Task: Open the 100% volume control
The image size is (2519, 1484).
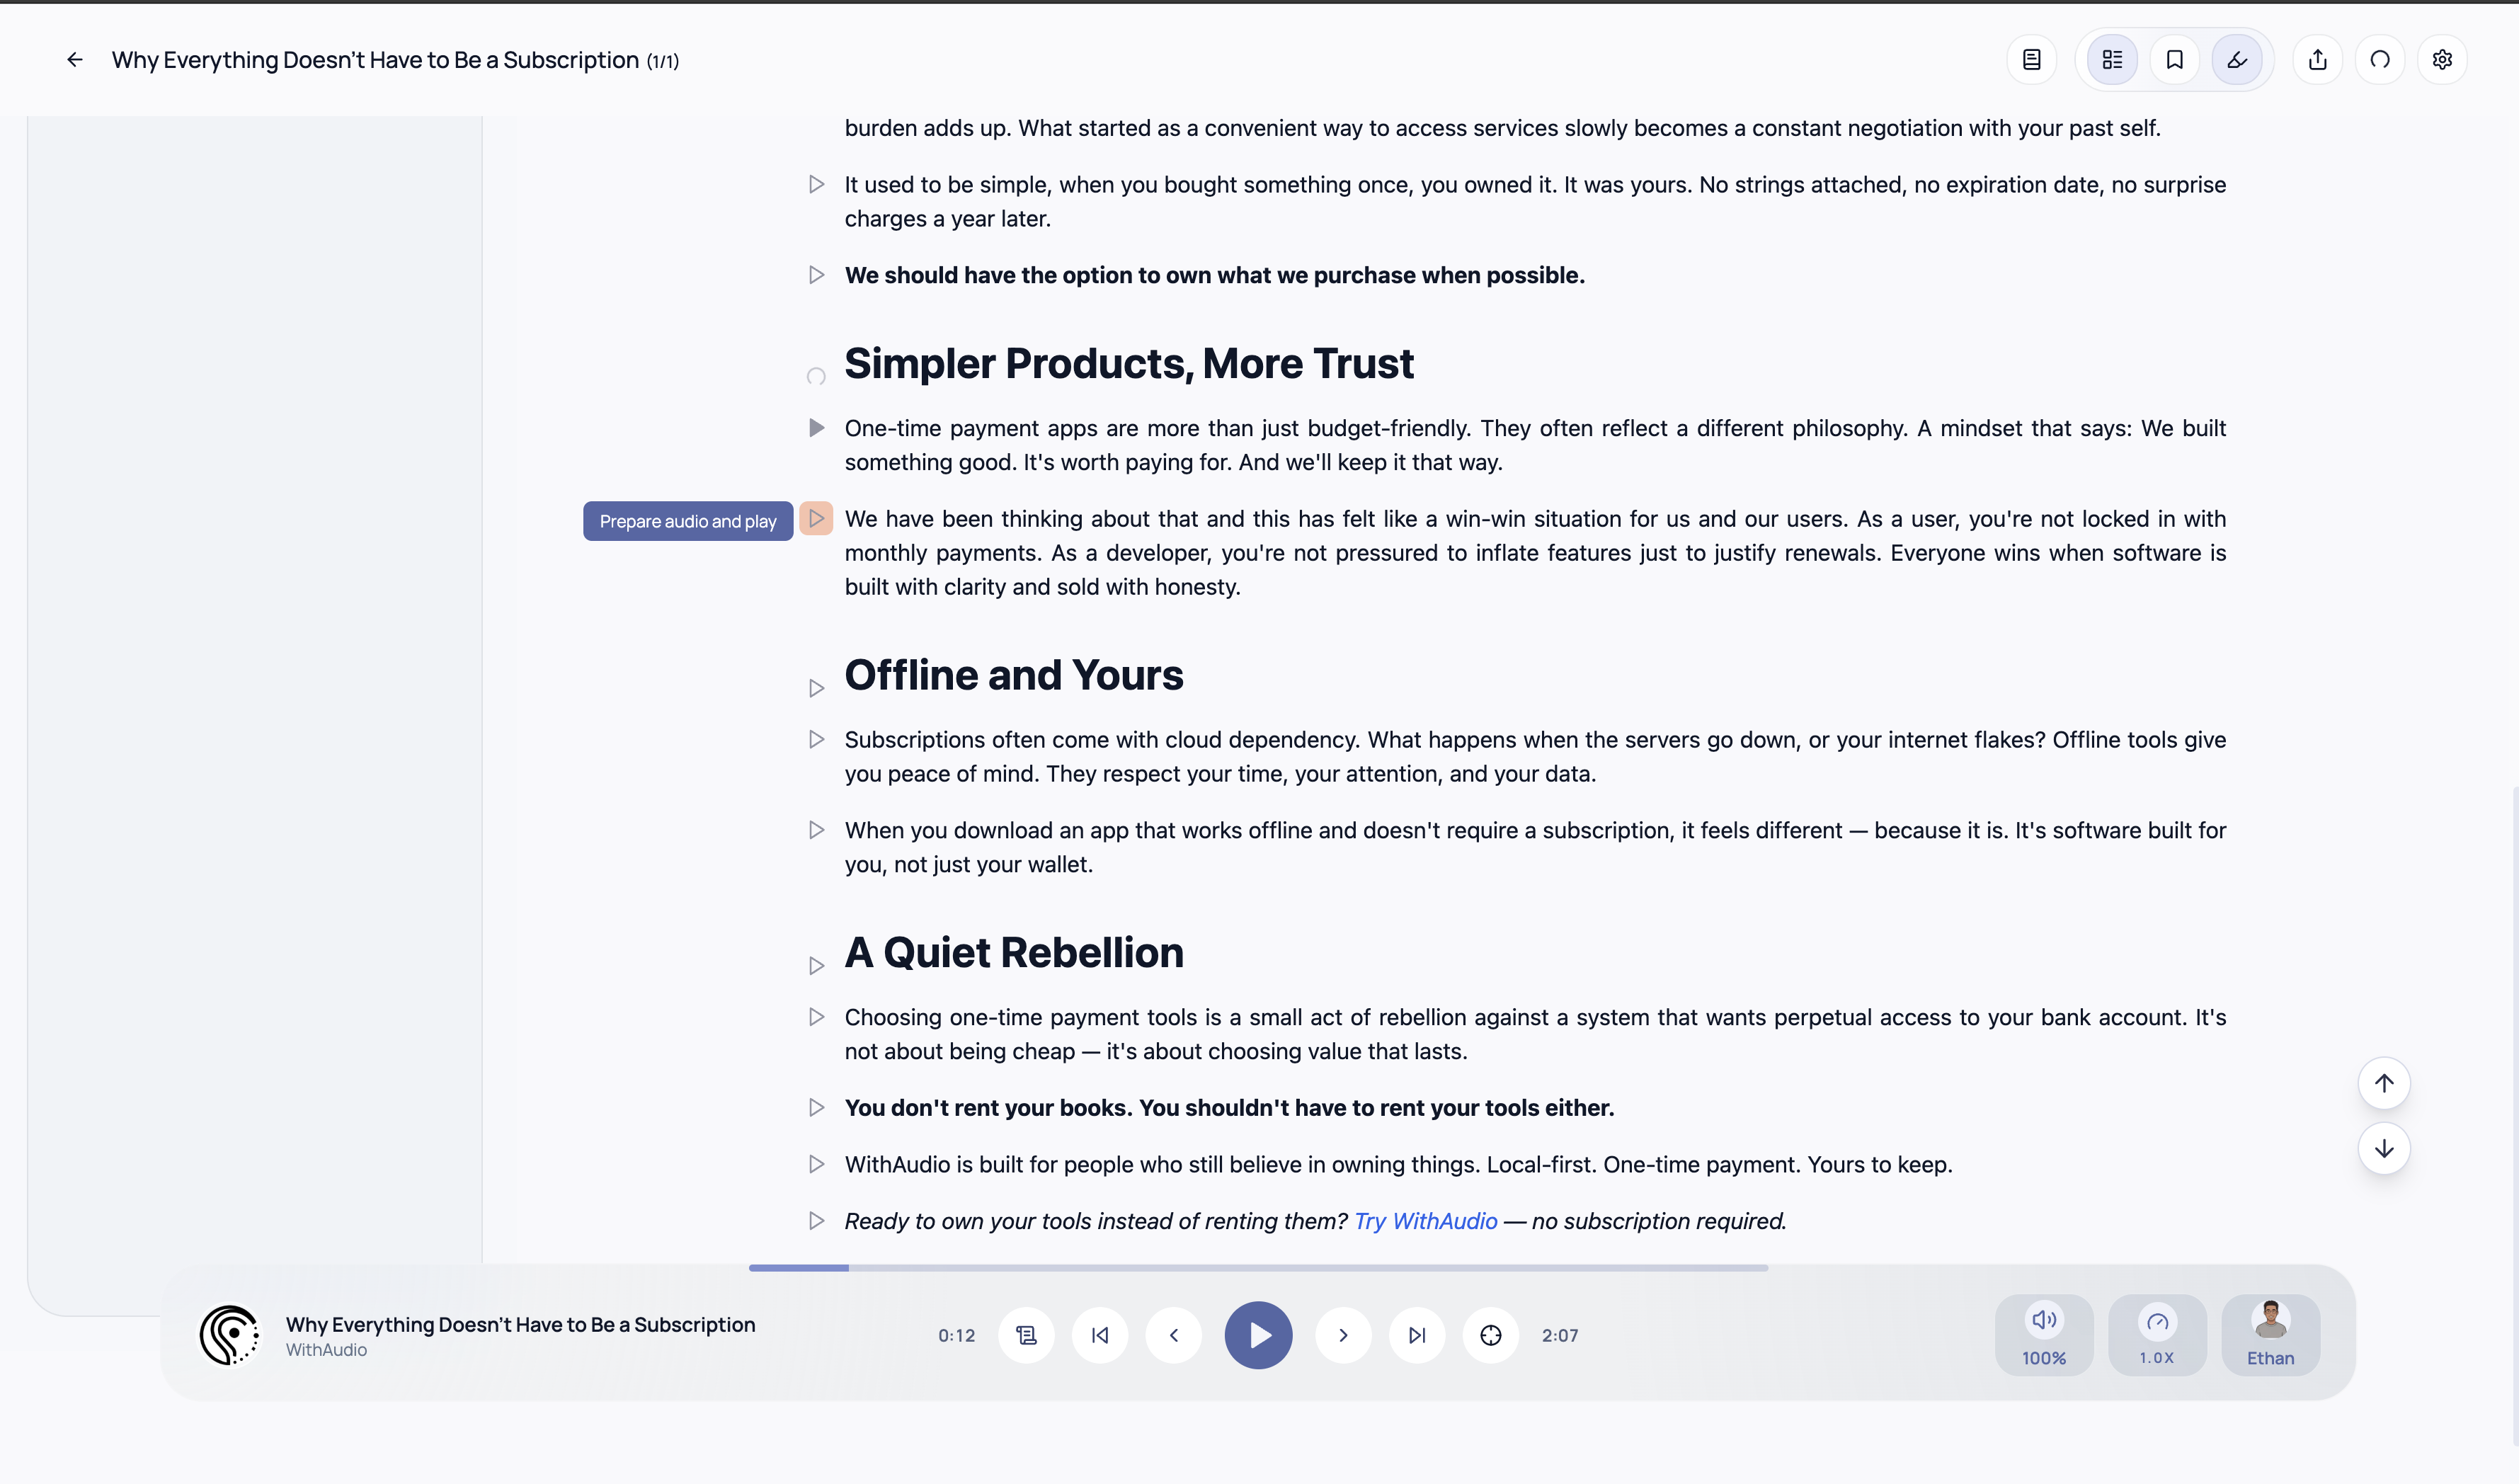Action: (2043, 1335)
